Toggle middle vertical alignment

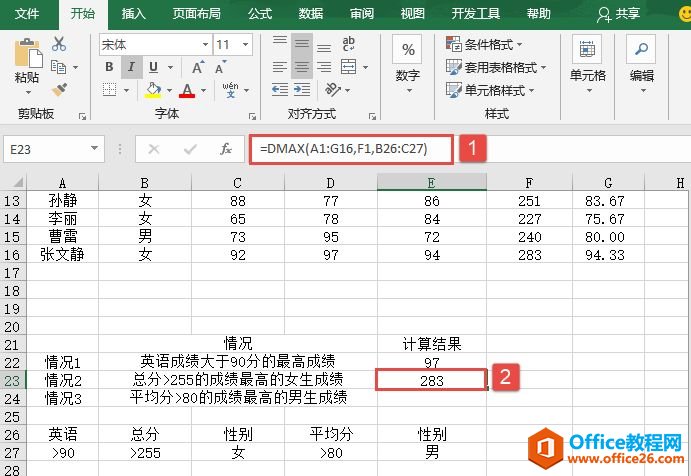tap(302, 44)
